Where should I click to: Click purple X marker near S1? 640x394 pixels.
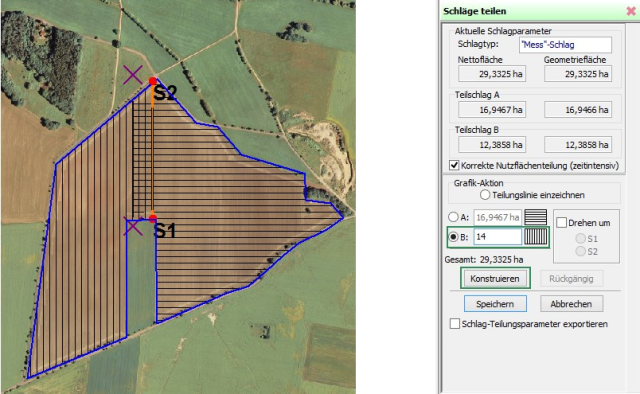(x=133, y=226)
